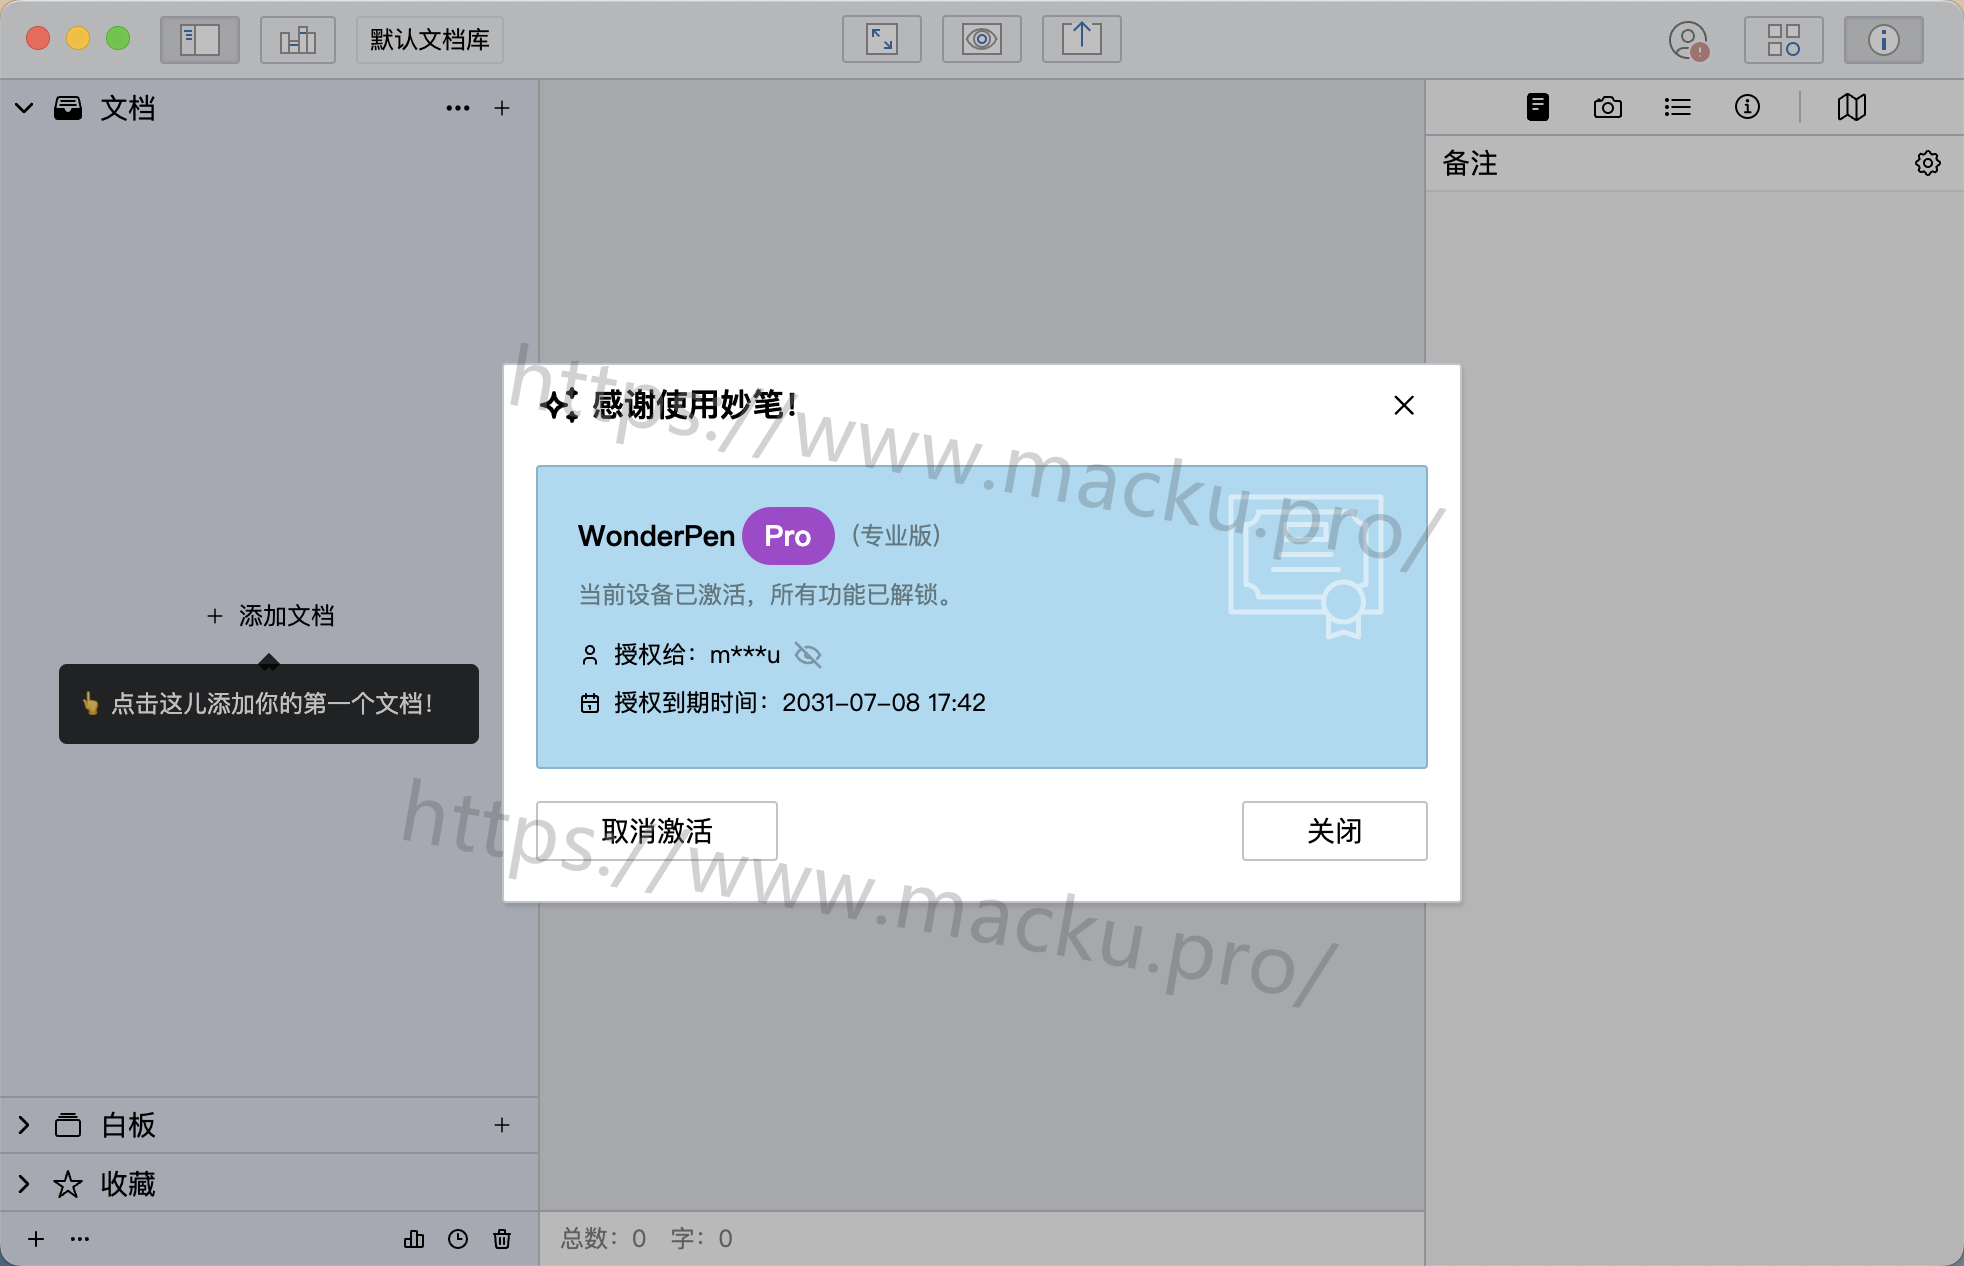Image resolution: width=1964 pixels, height=1266 pixels.
Task: Toggle visibility of licensed username
Action: pos(808,655)
